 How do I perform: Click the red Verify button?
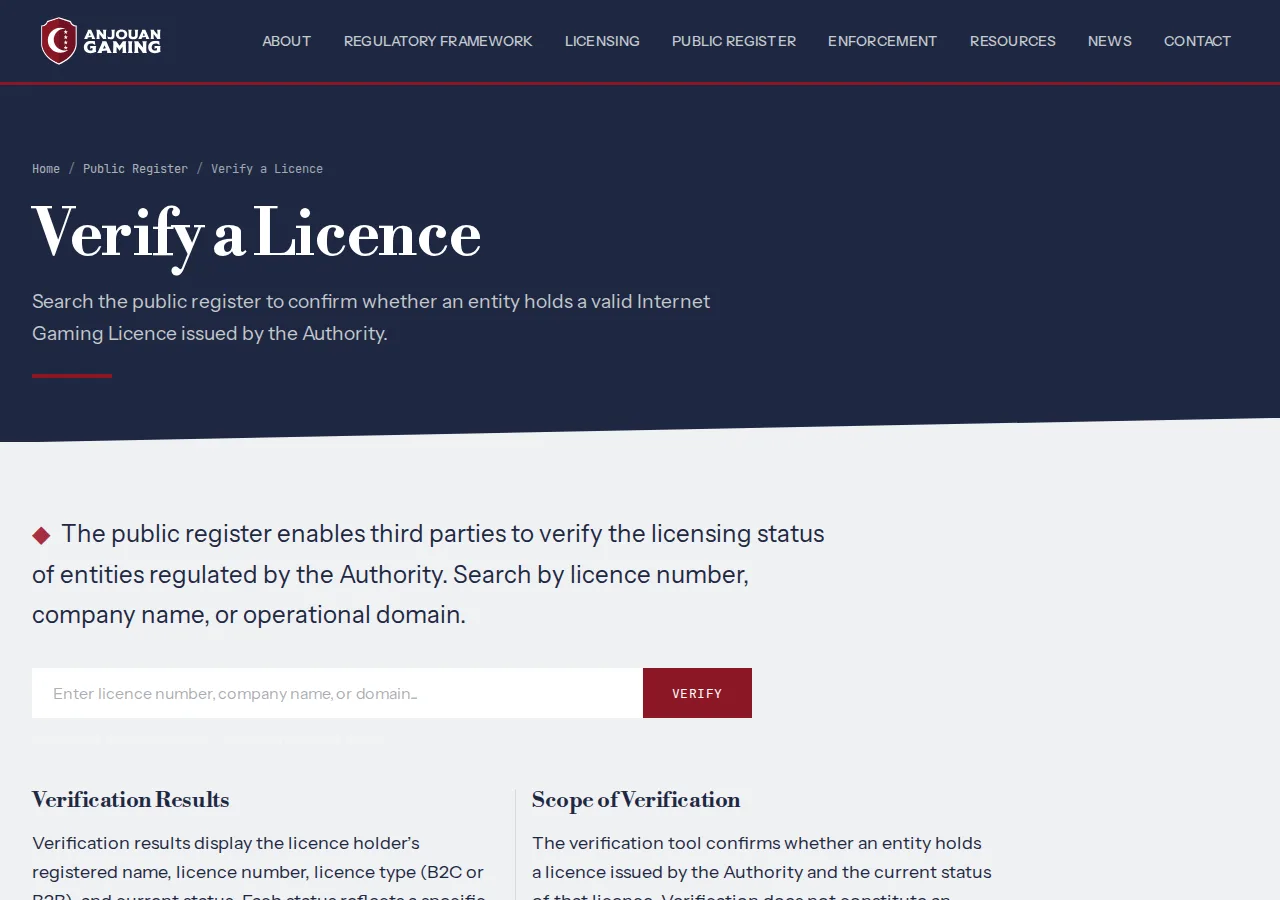[697, 693]
